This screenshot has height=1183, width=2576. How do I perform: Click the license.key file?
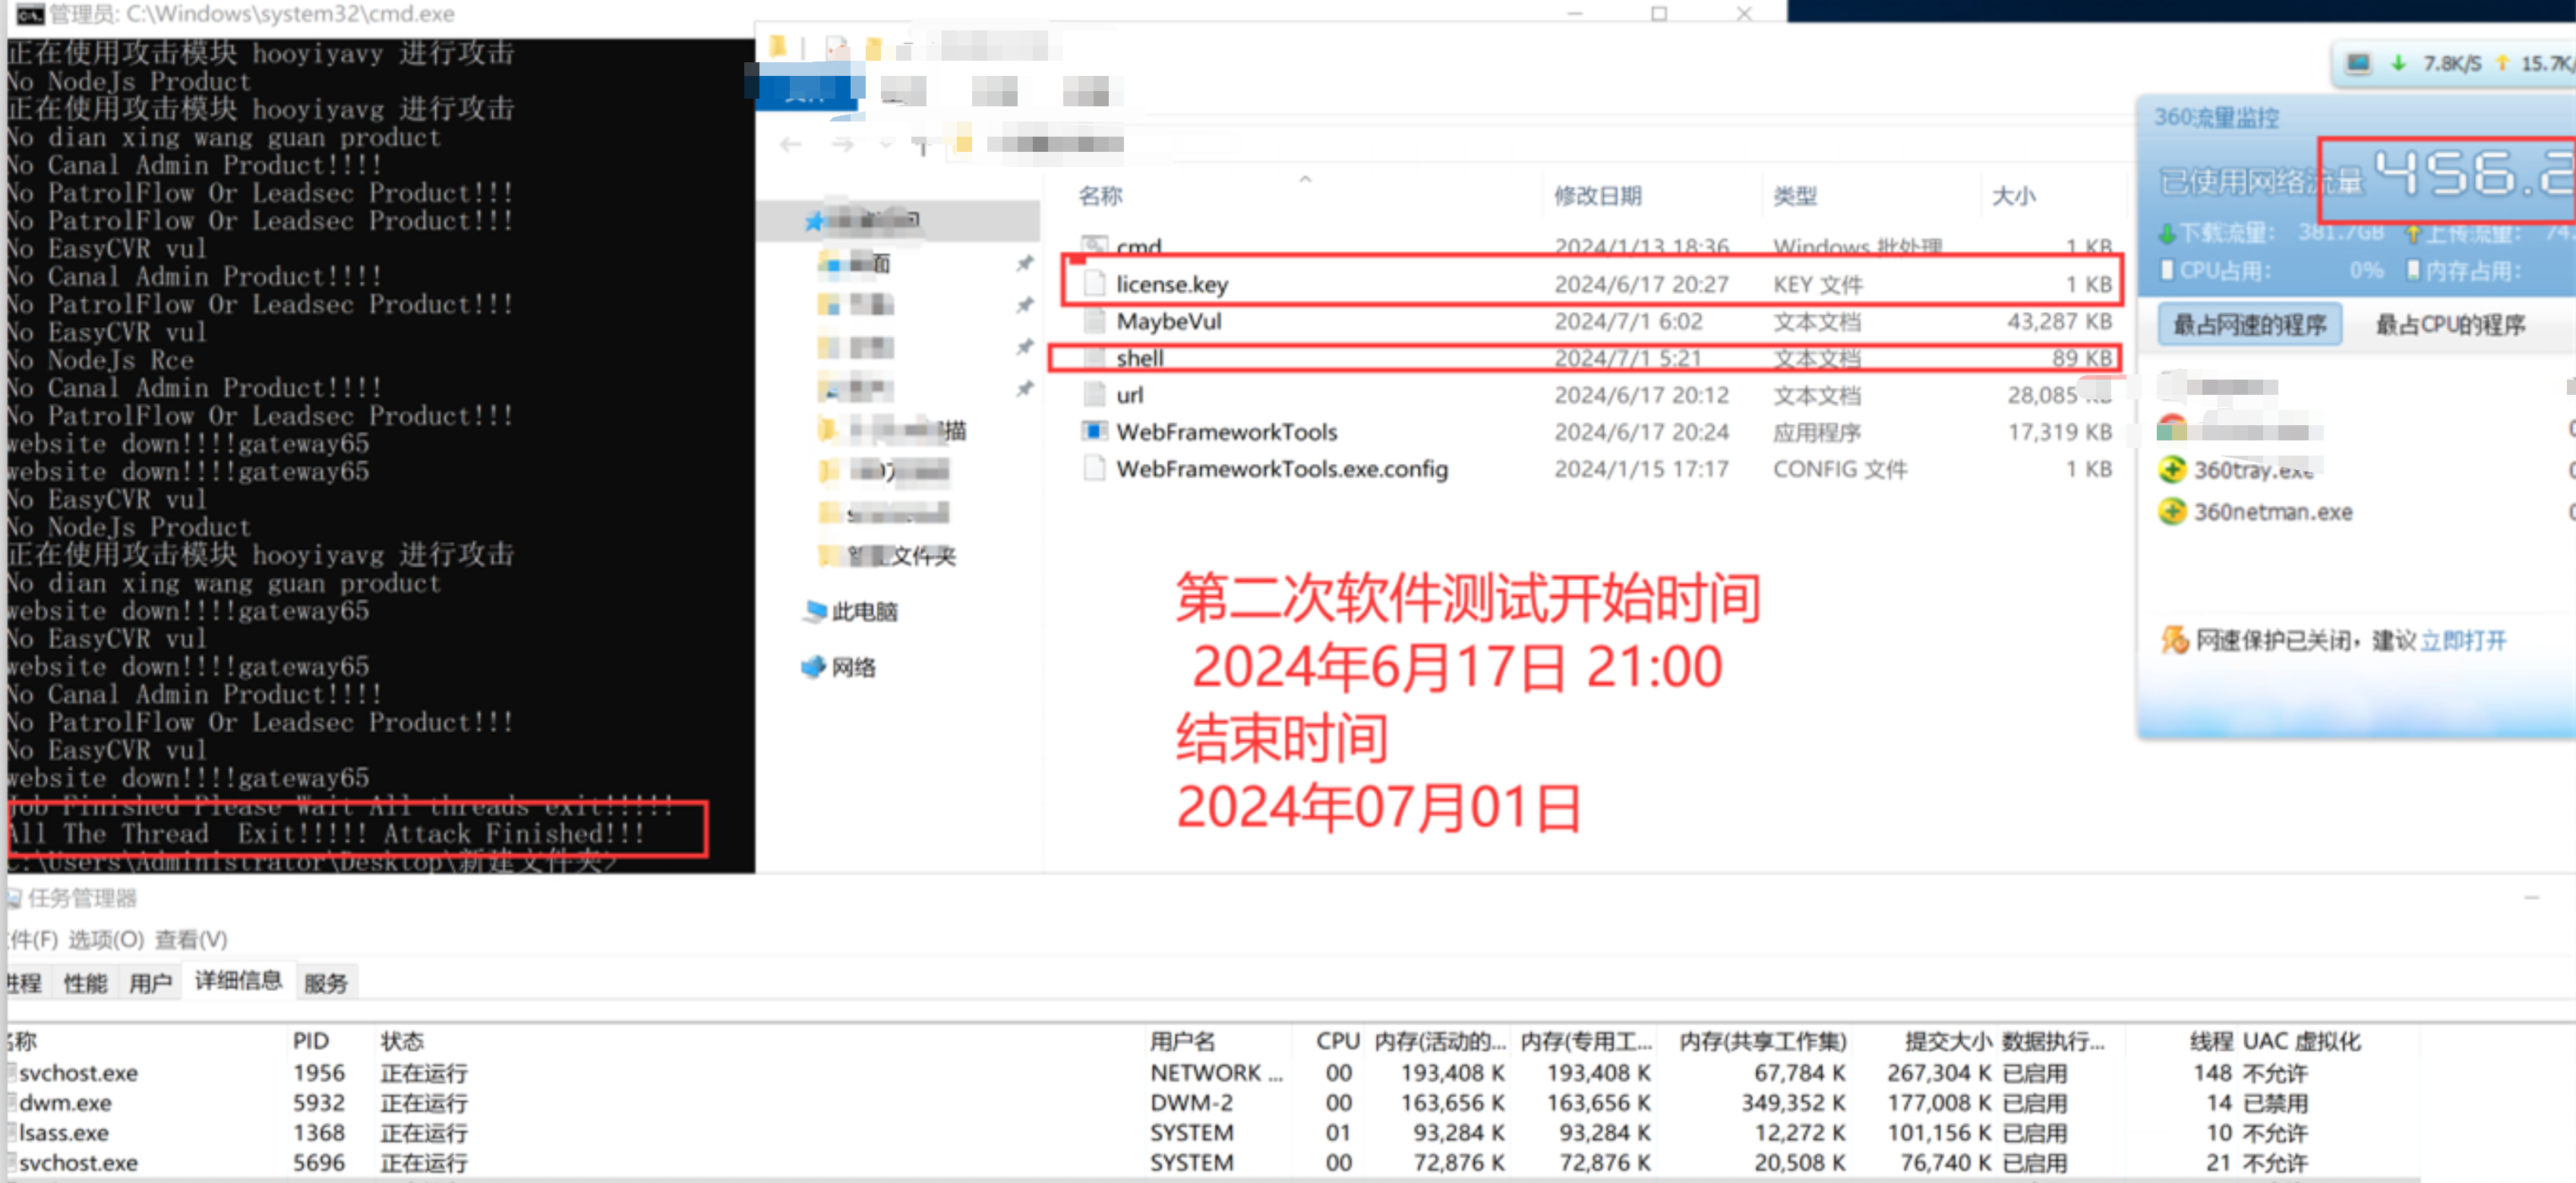pos(1175,282)
